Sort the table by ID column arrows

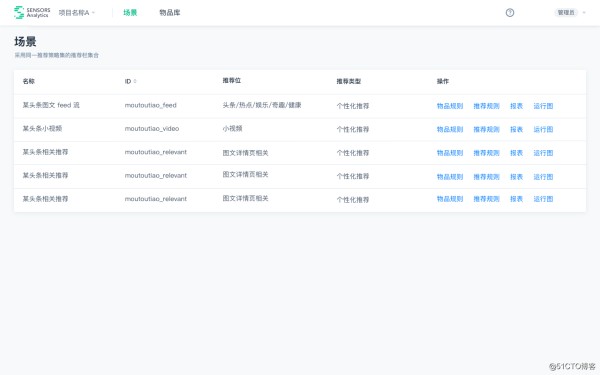tap(135, 81)
